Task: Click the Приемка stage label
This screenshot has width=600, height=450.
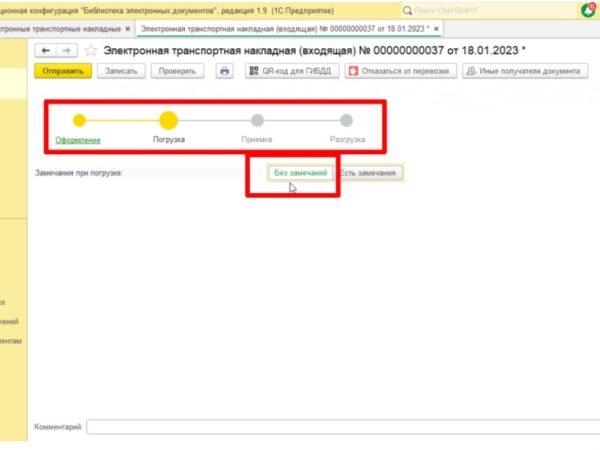Action: (x=257, y=140)
